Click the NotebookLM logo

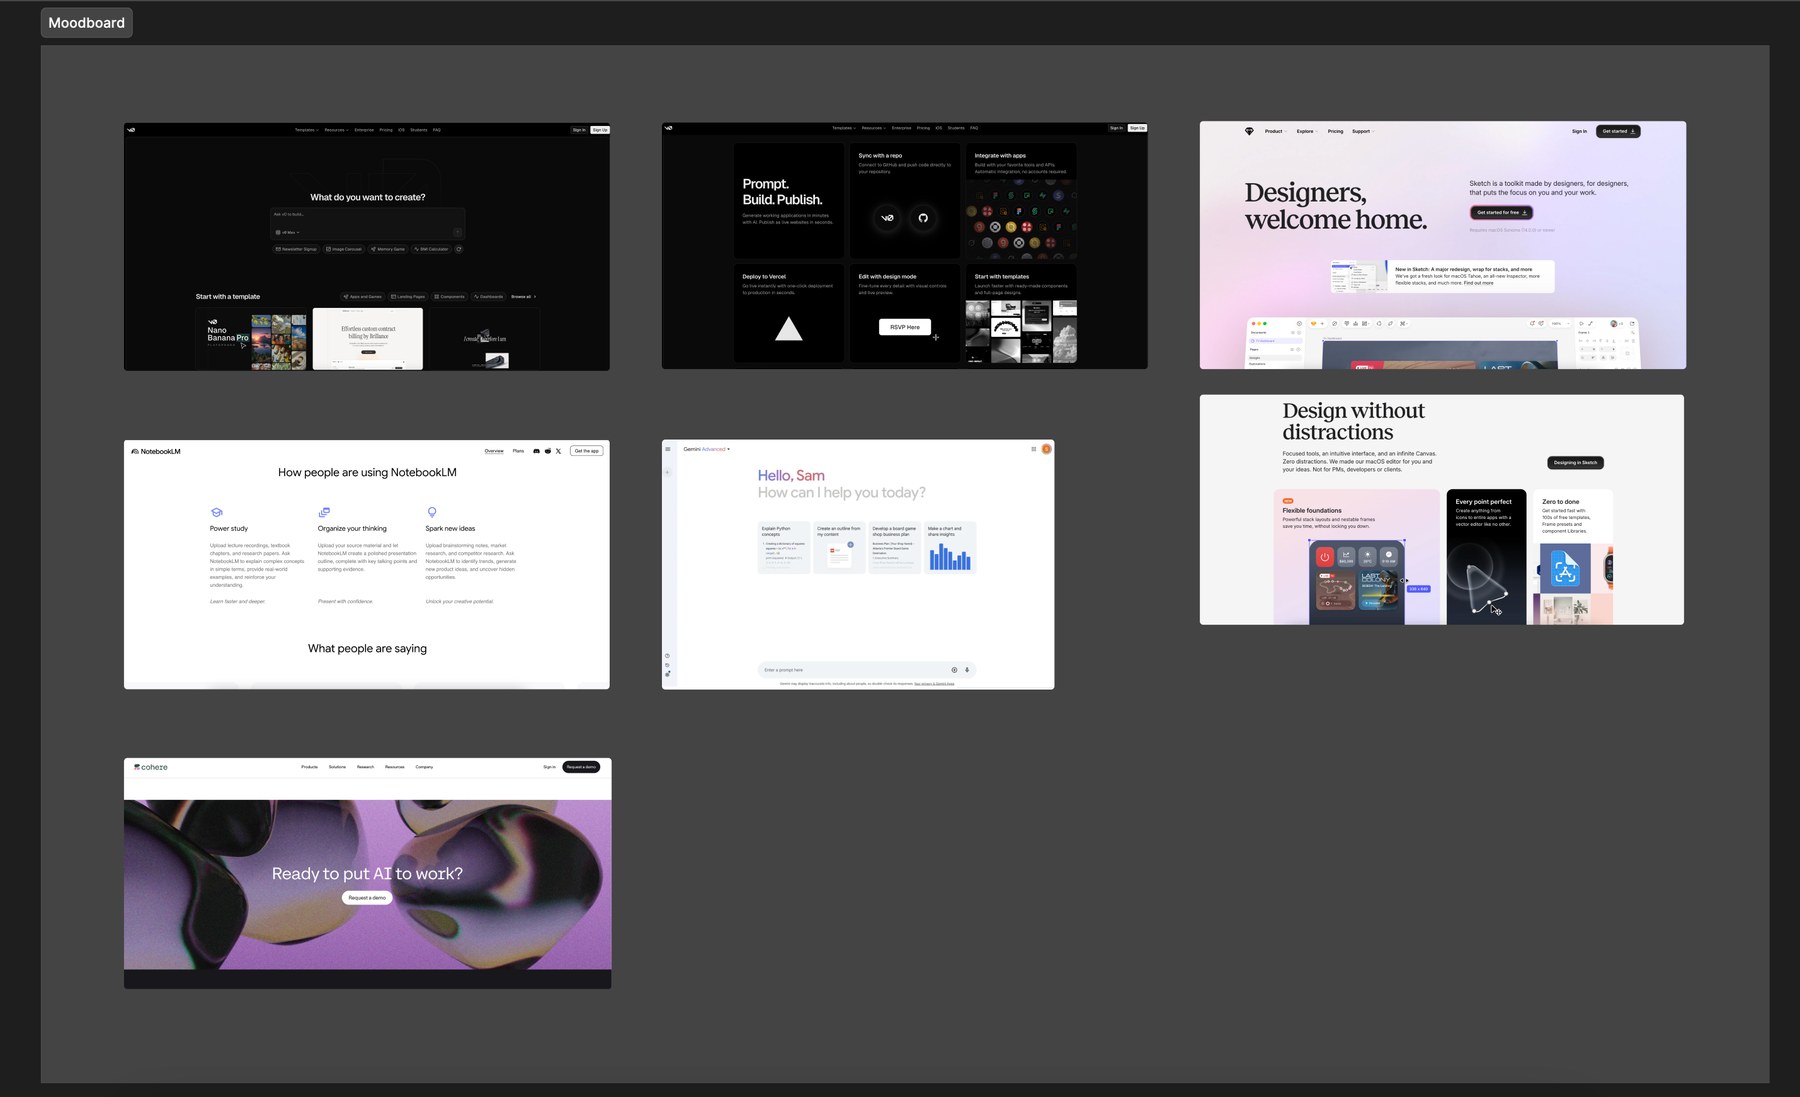click(x=156, y=451)
